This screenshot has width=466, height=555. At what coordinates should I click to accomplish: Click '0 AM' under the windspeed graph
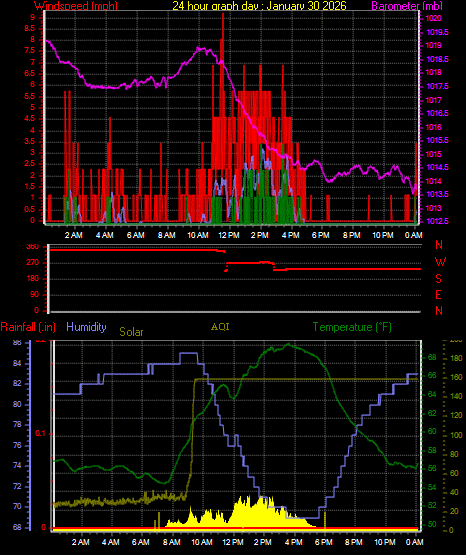[x=414, y=235]
